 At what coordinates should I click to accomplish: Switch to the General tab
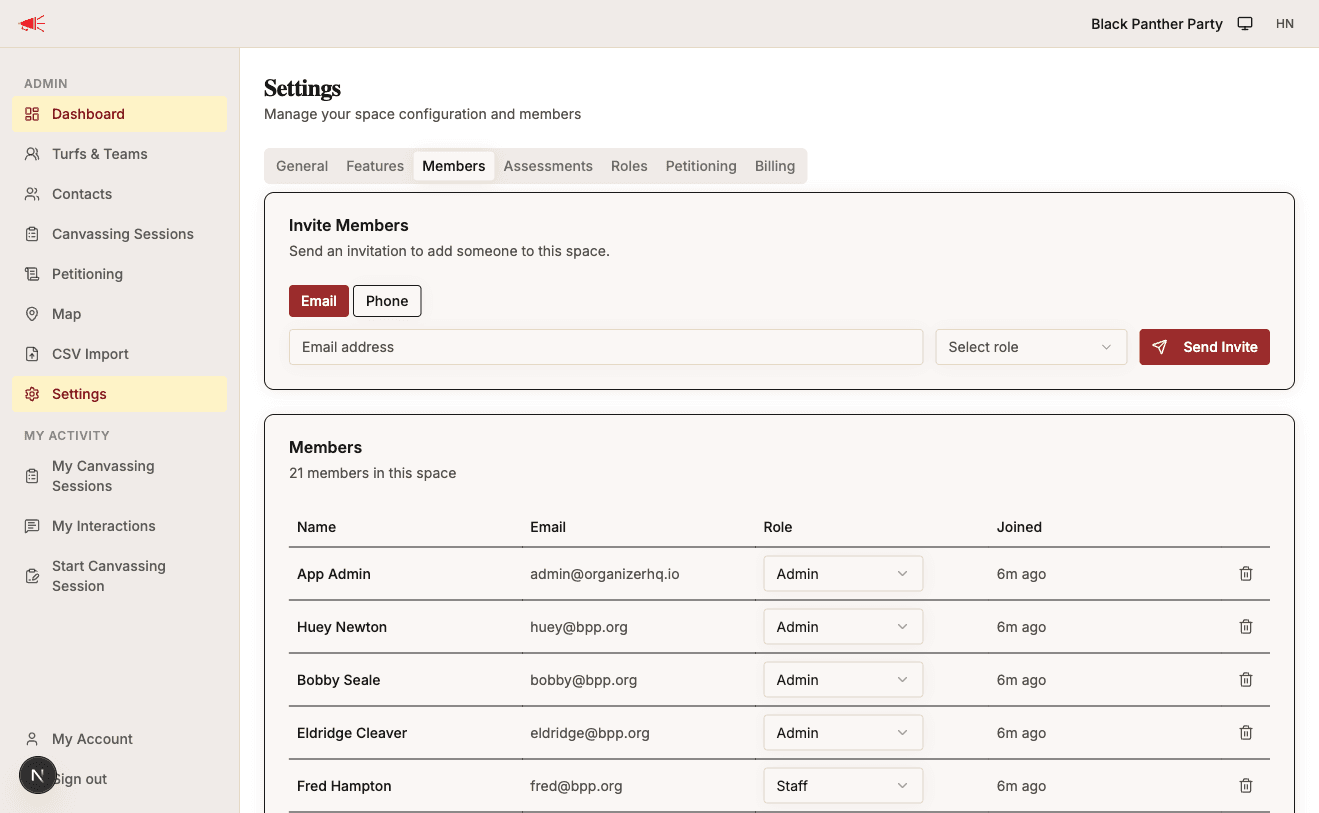302,166
